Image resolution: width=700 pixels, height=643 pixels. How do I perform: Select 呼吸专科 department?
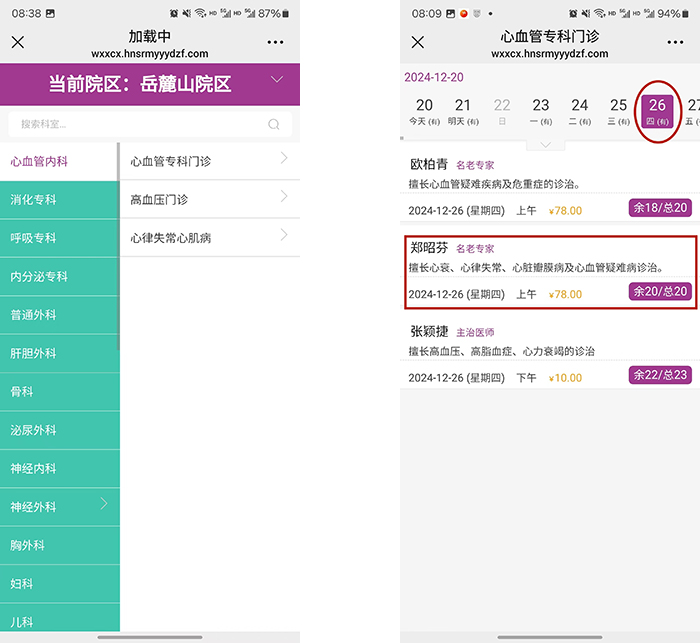pyautogui.click(x=58, y=238)
